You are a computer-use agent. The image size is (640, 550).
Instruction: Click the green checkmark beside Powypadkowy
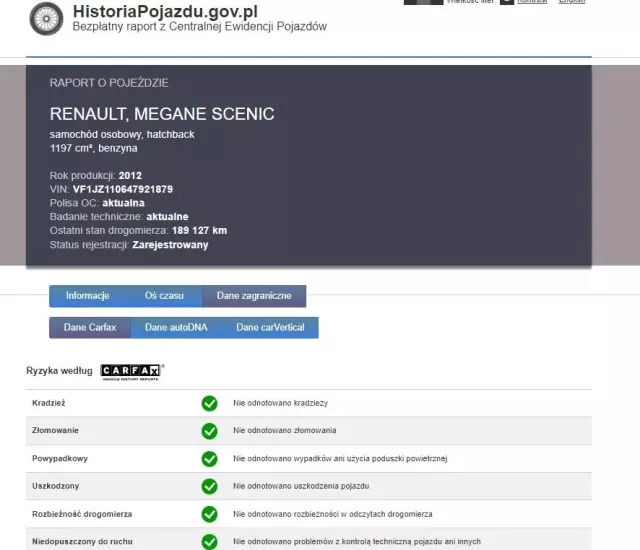click(209, 459)
